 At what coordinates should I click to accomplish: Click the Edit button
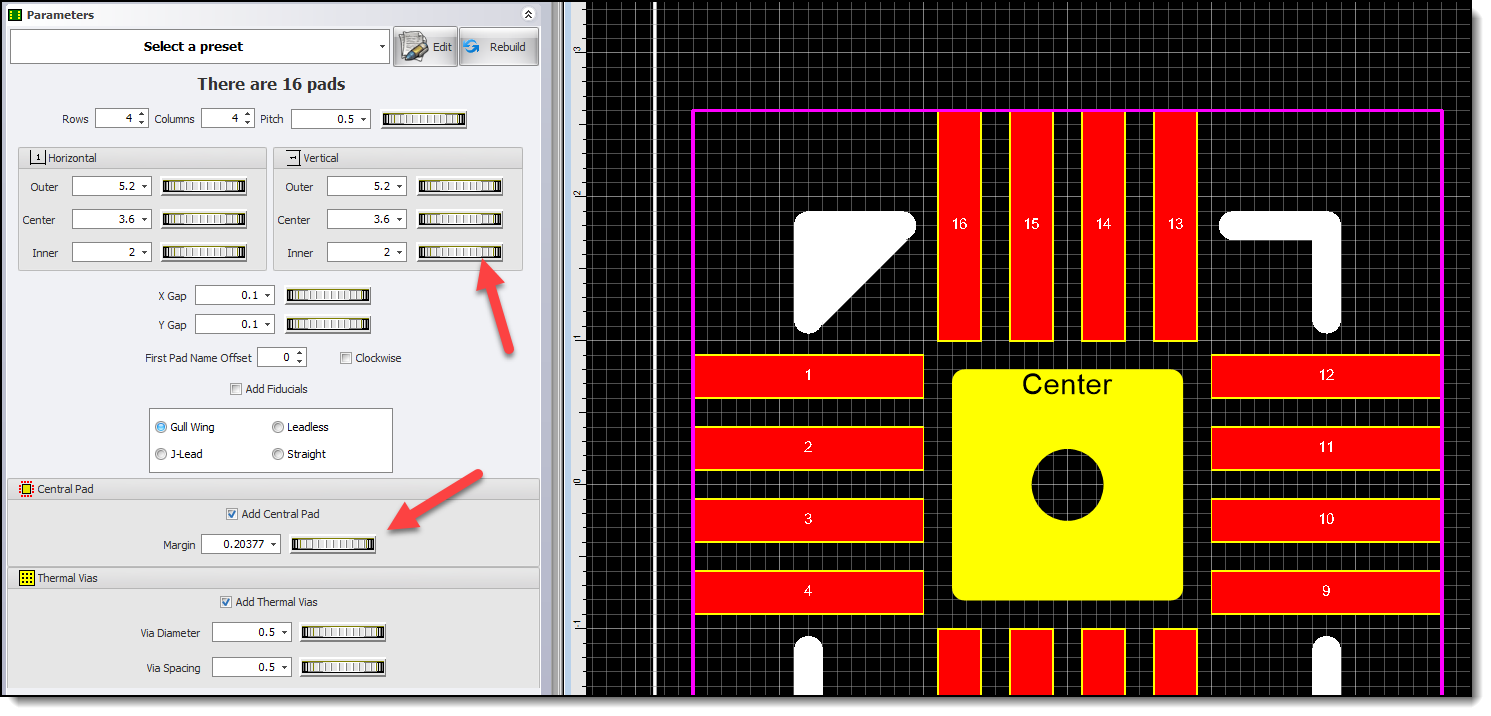[x=424, y=46]
